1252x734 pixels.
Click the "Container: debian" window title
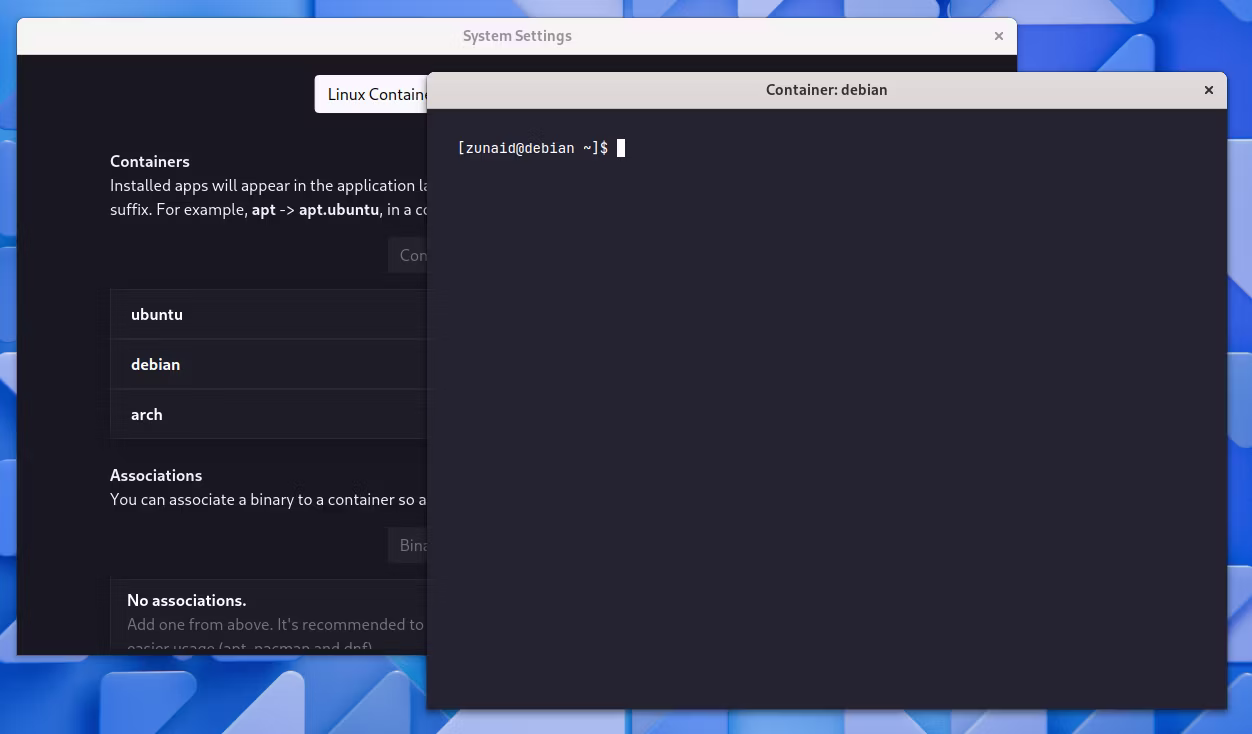point(827,90)
